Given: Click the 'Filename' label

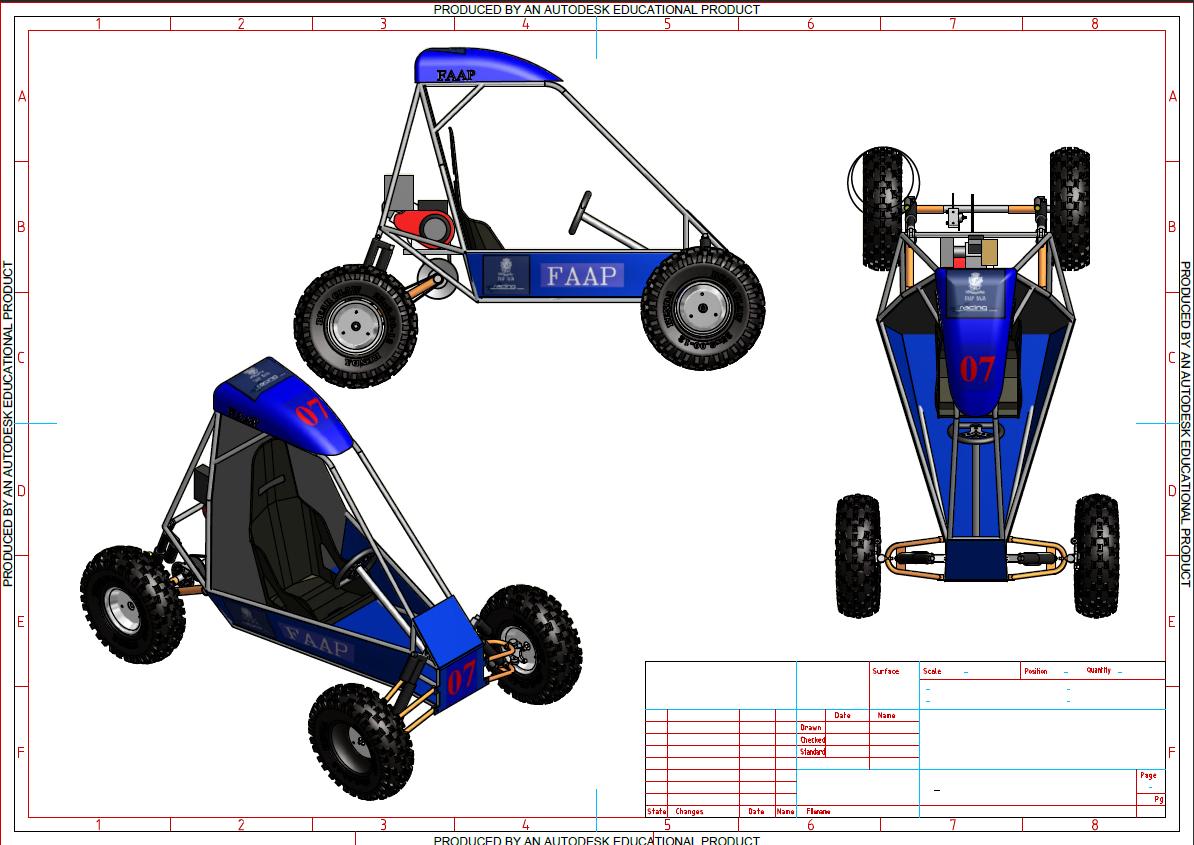Looking at the screenshot, I should click(819, 812).
